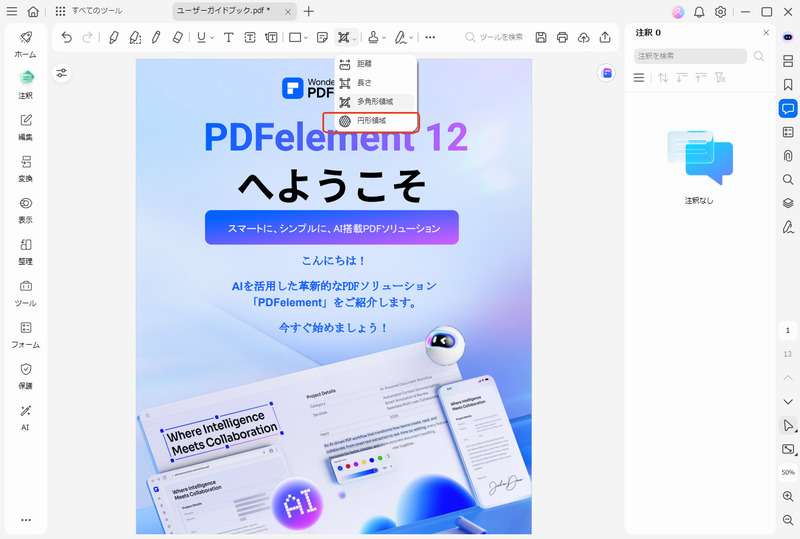Click the 注釈を検索 search field
This screenshot has width=800, height=539.
click(690, 56)
